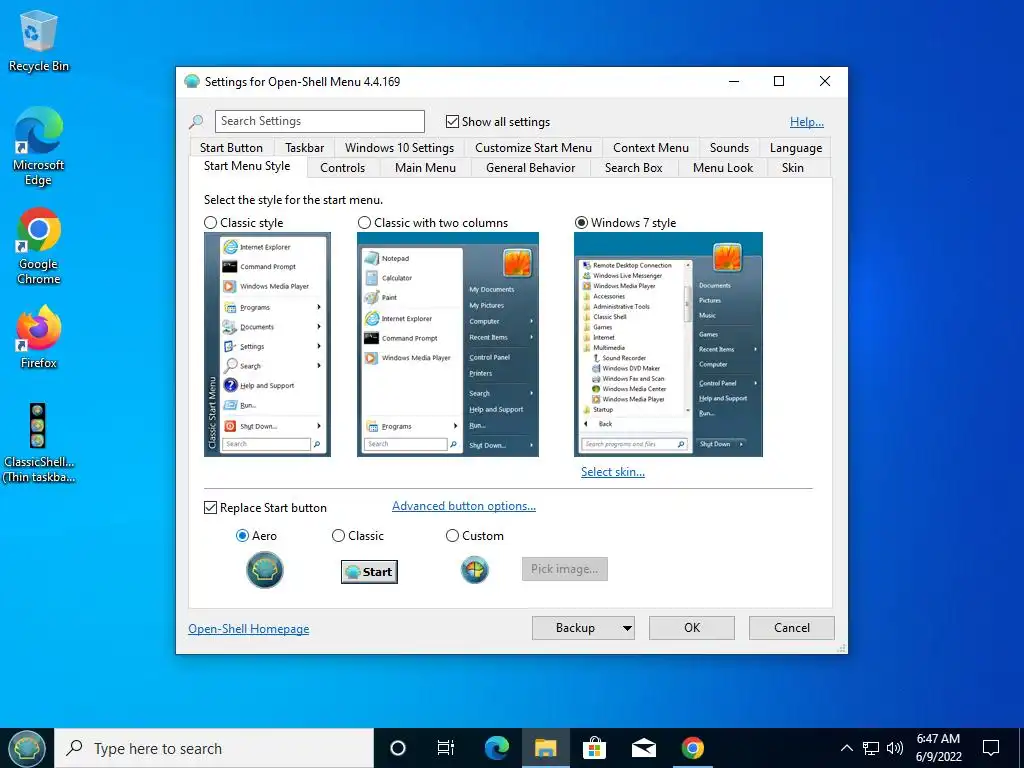The width and height of the screenshot is (1024, 768).
Task: Switch to the Context Menu tab
Action: (650, 148)
